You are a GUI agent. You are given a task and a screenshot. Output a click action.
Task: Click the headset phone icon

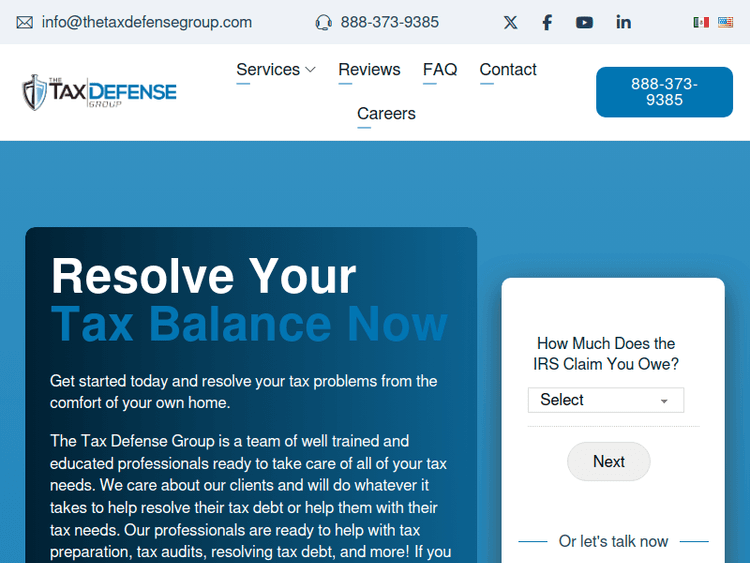pos(324,22)
